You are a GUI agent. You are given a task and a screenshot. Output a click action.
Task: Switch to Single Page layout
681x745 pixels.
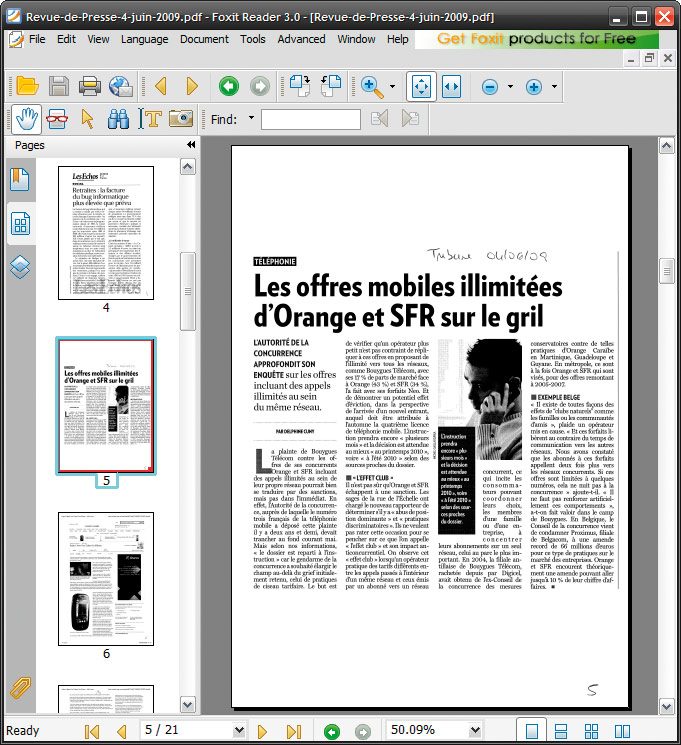531,731
